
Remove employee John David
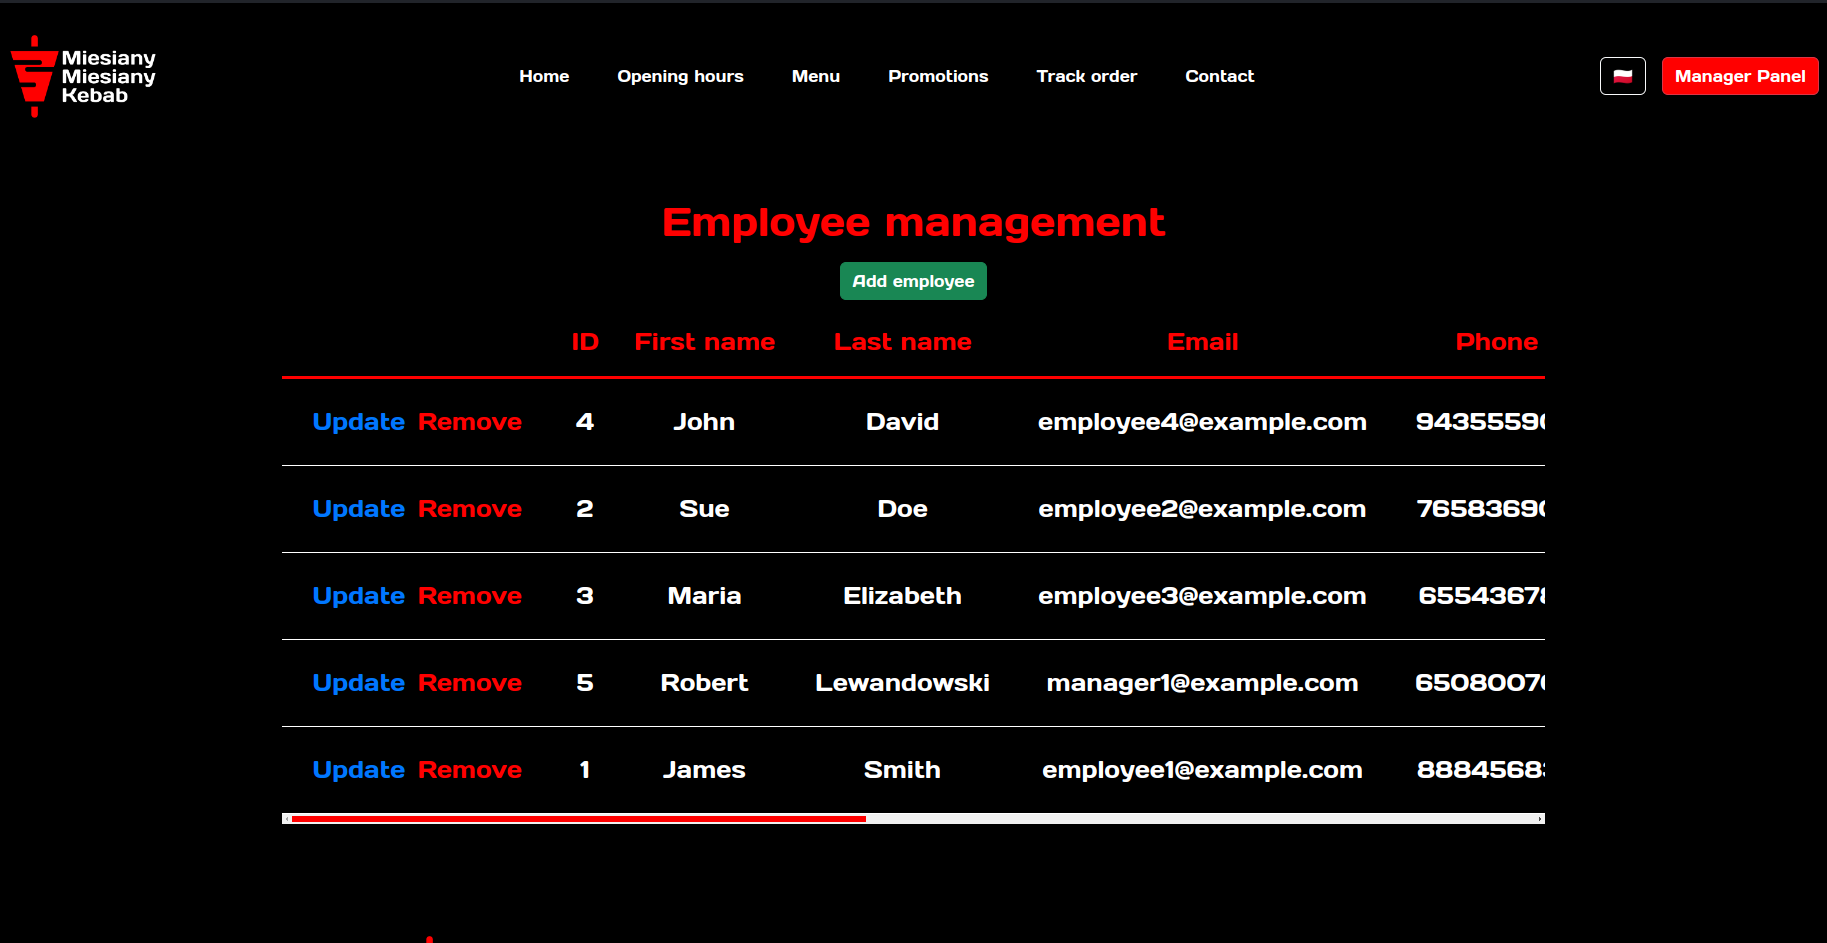[x=469, y=422]
